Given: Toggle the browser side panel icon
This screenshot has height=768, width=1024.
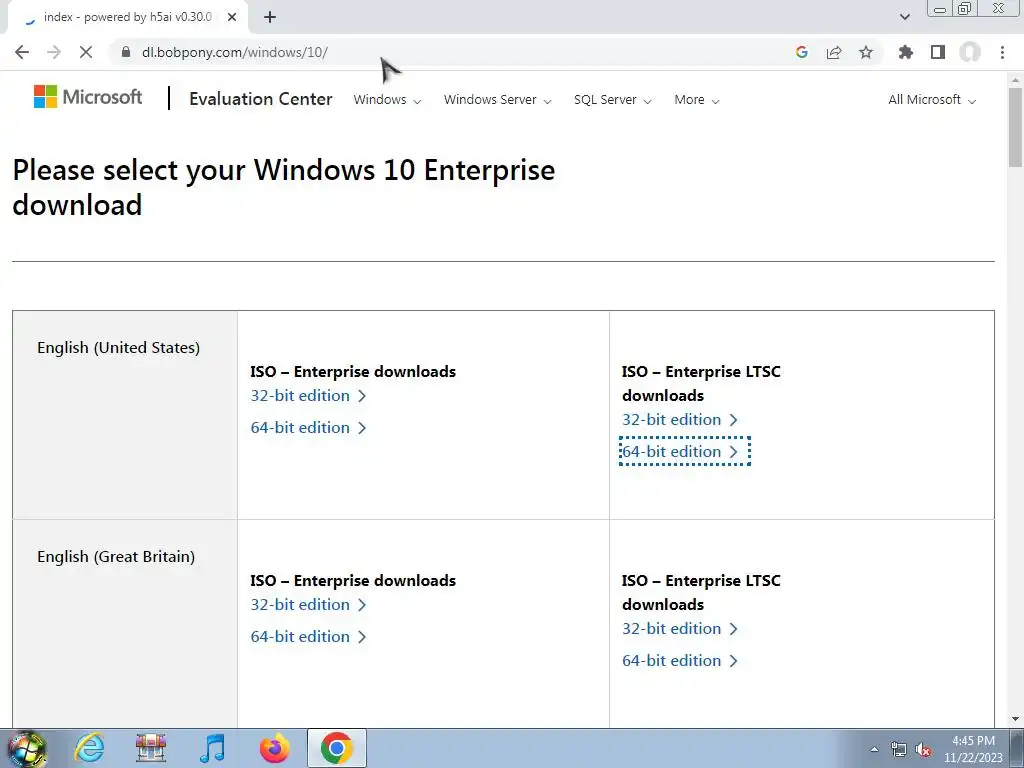Looking at the screenshot, I should (938, 52).
